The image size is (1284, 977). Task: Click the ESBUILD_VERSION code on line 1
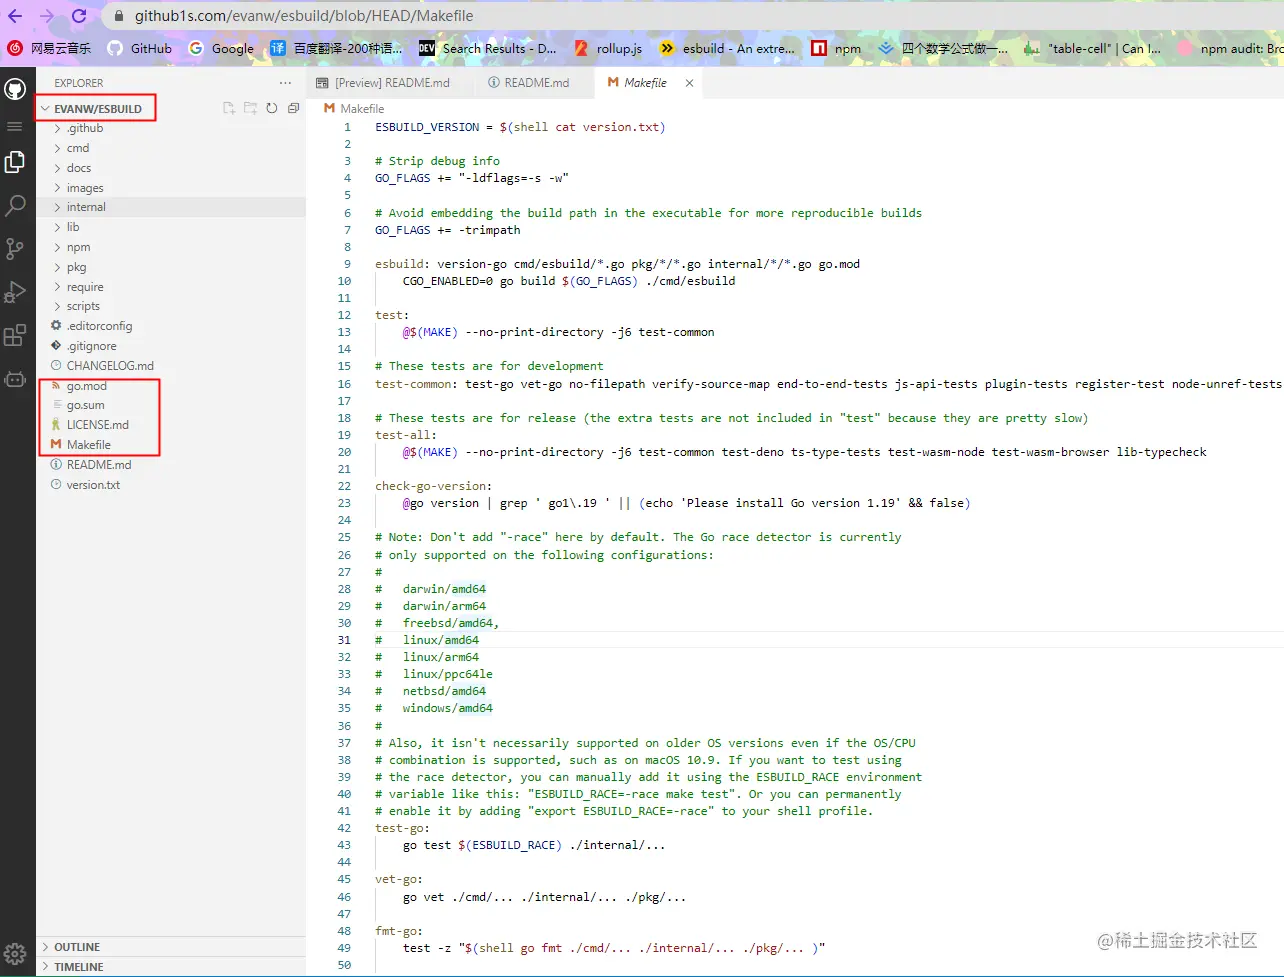(427, 127)
